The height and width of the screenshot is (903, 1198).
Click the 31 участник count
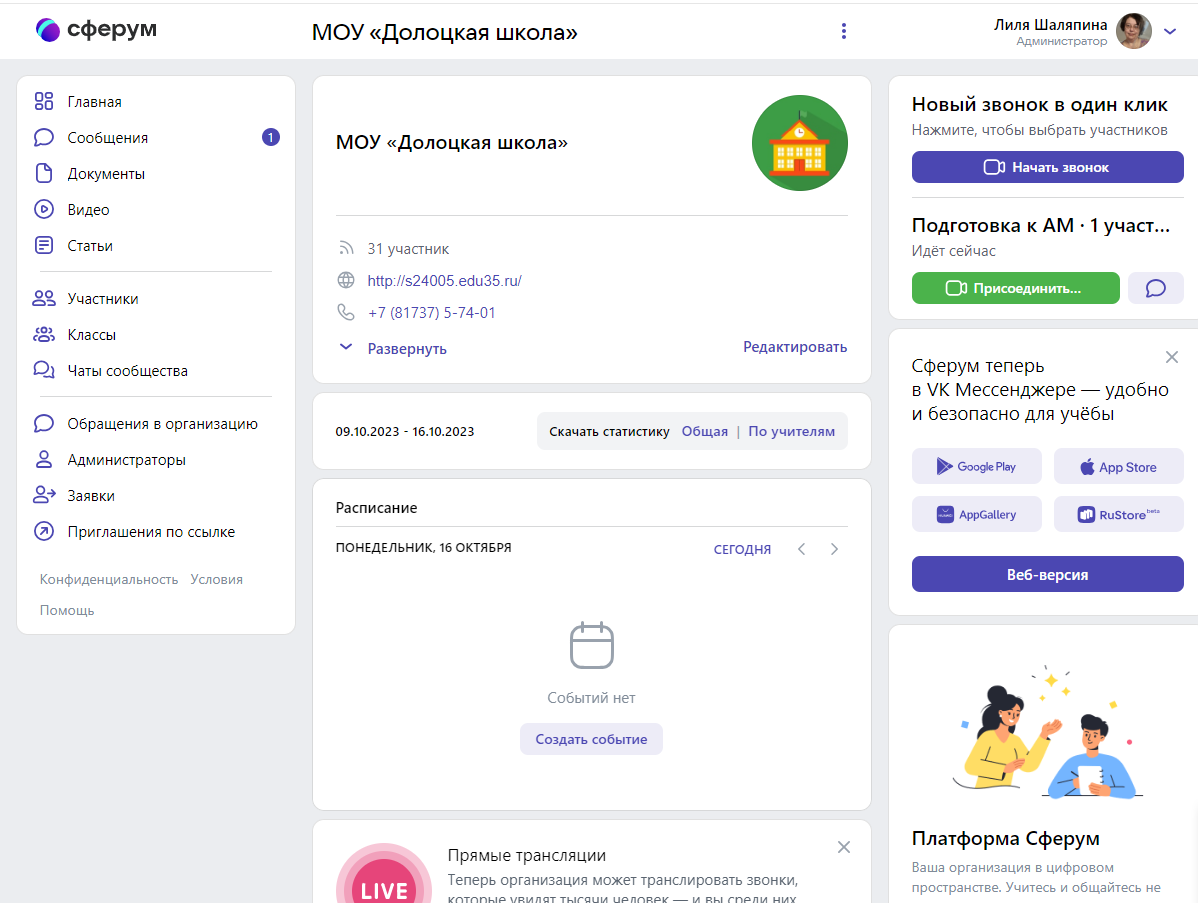pyautogui.click(x=408, y=249)
